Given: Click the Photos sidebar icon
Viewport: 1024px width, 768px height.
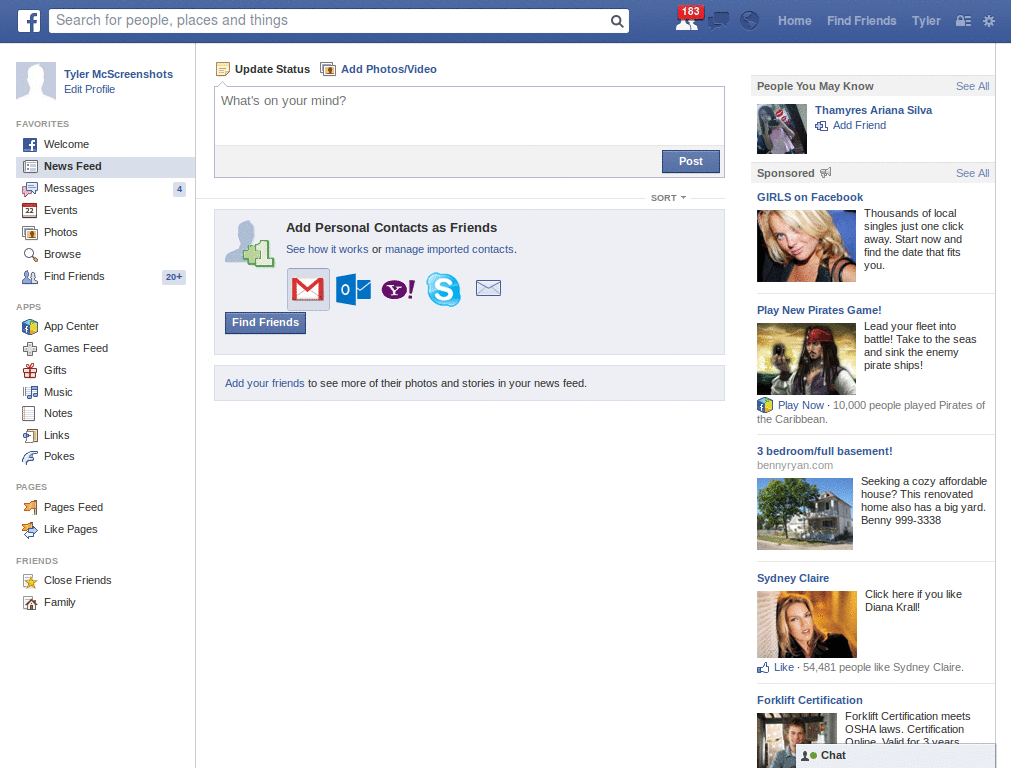Looking at the screenshot, I should (29, 232).
